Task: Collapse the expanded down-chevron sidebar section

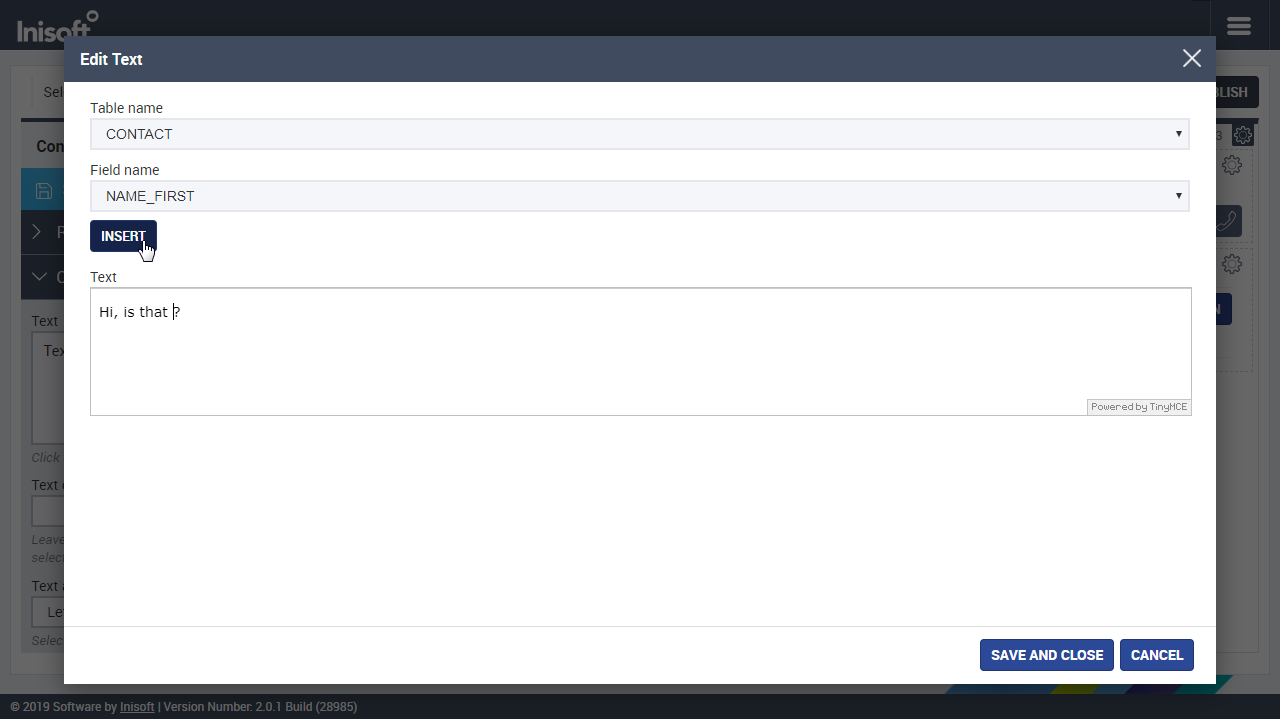Action: point(40,277)
